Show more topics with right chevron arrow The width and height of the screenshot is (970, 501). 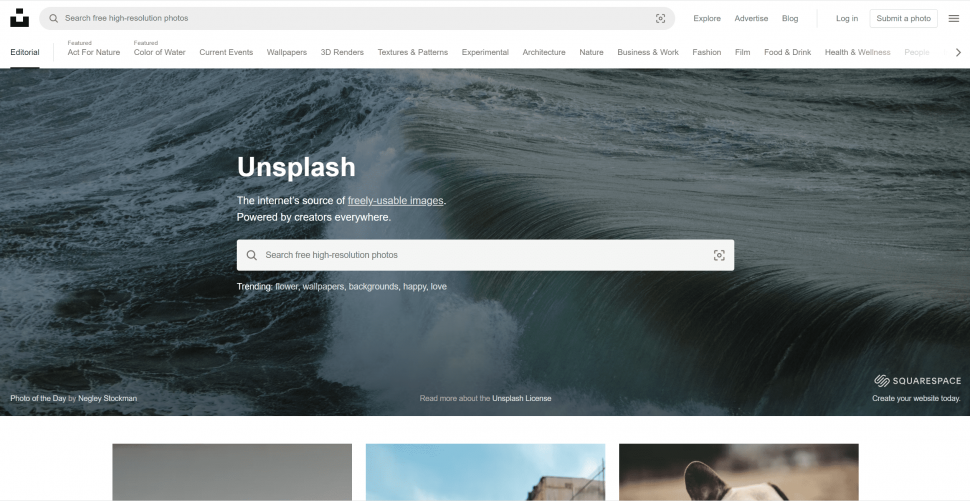click(958, 53)
